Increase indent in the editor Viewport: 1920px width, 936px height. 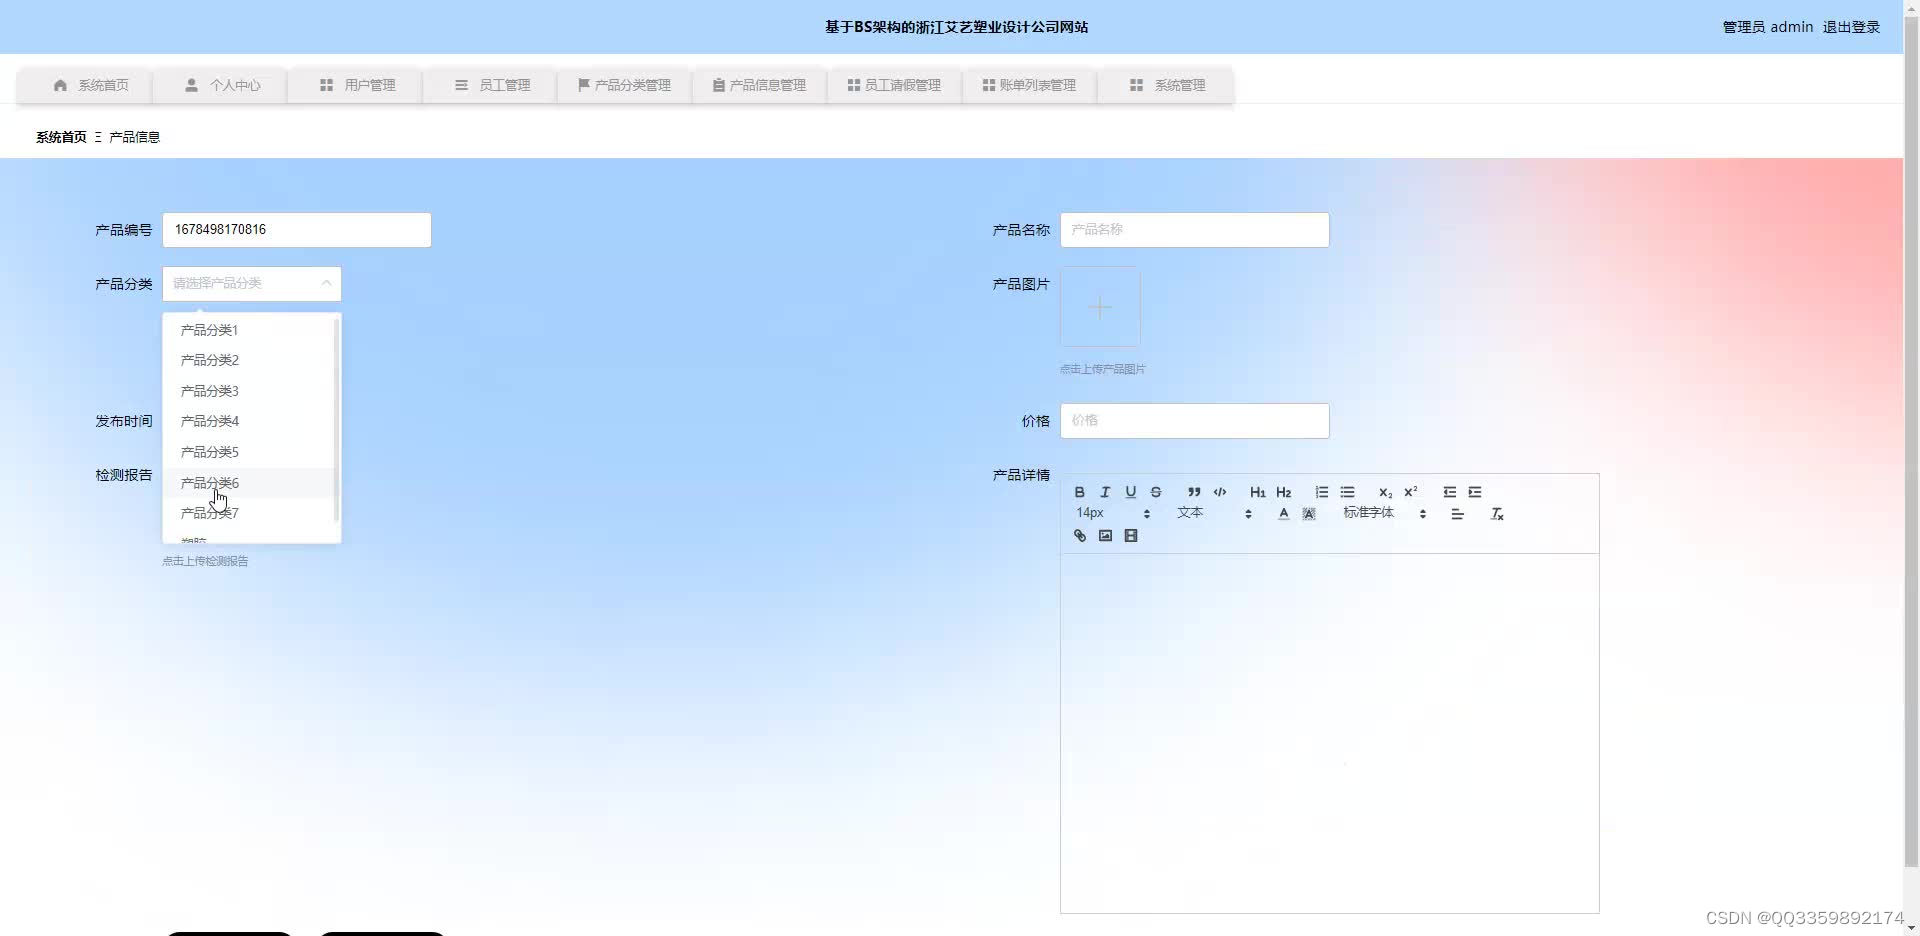1475,492
